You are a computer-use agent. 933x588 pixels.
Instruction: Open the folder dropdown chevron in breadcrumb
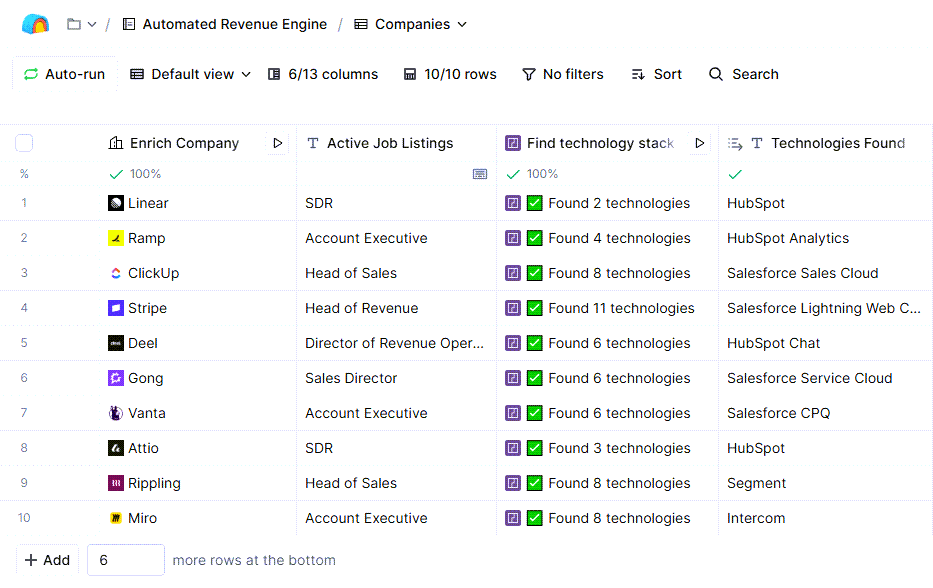click(92, 24)
